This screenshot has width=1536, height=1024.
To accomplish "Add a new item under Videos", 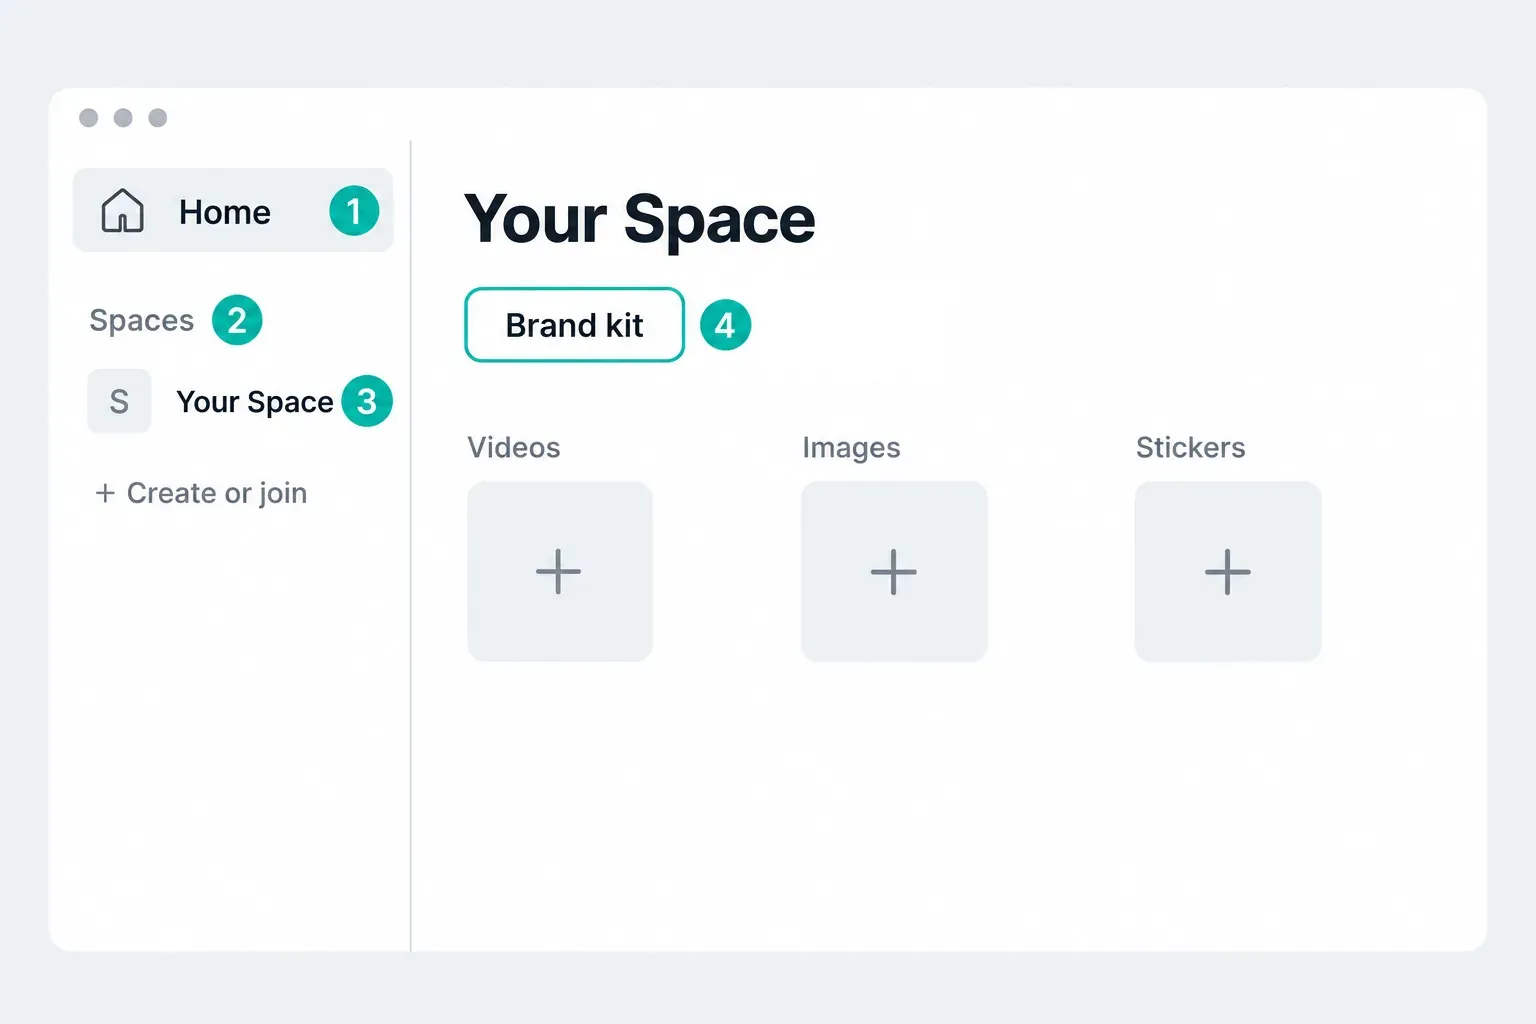I will point(559,571).
